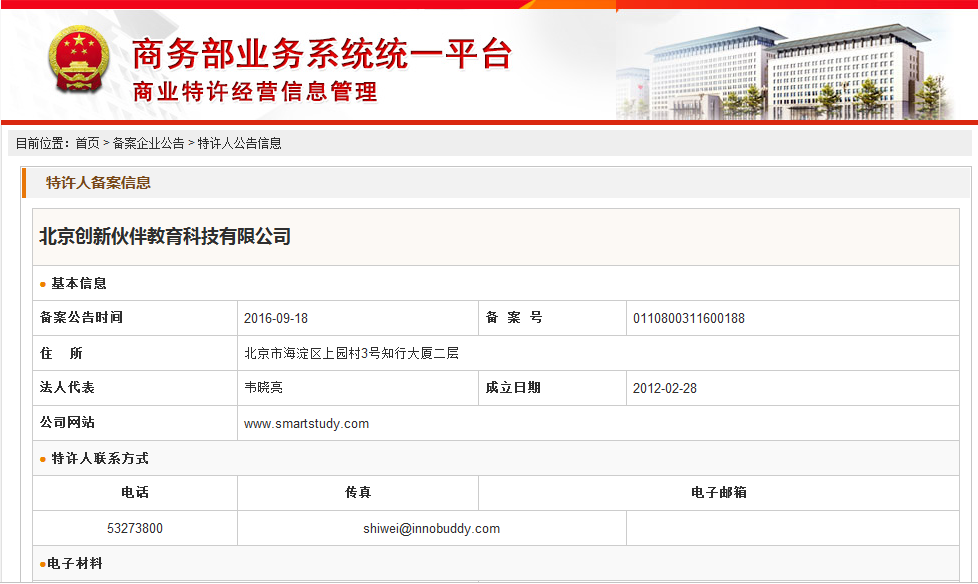Click the 基本信息 section header
The image size is (978, 584).
pos(79,283)
